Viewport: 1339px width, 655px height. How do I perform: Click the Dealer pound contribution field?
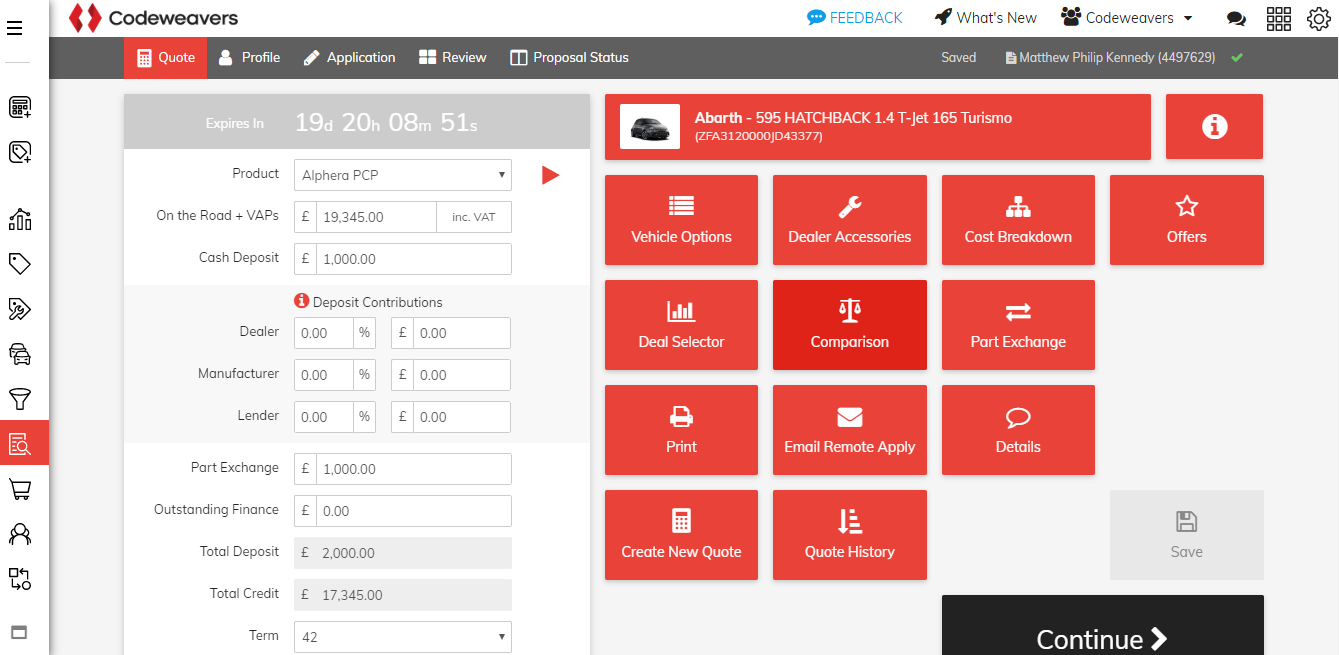pyautogui.click(x=462, y=333)
